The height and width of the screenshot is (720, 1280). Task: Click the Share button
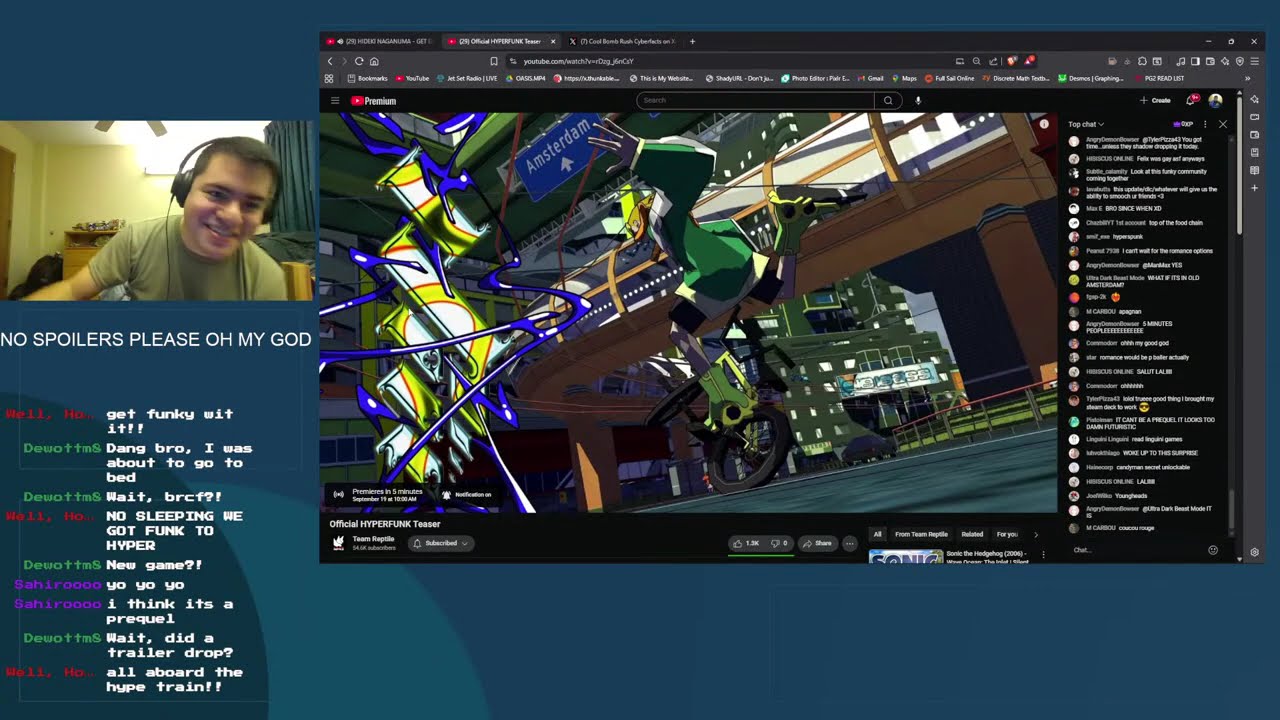[816, 543]
